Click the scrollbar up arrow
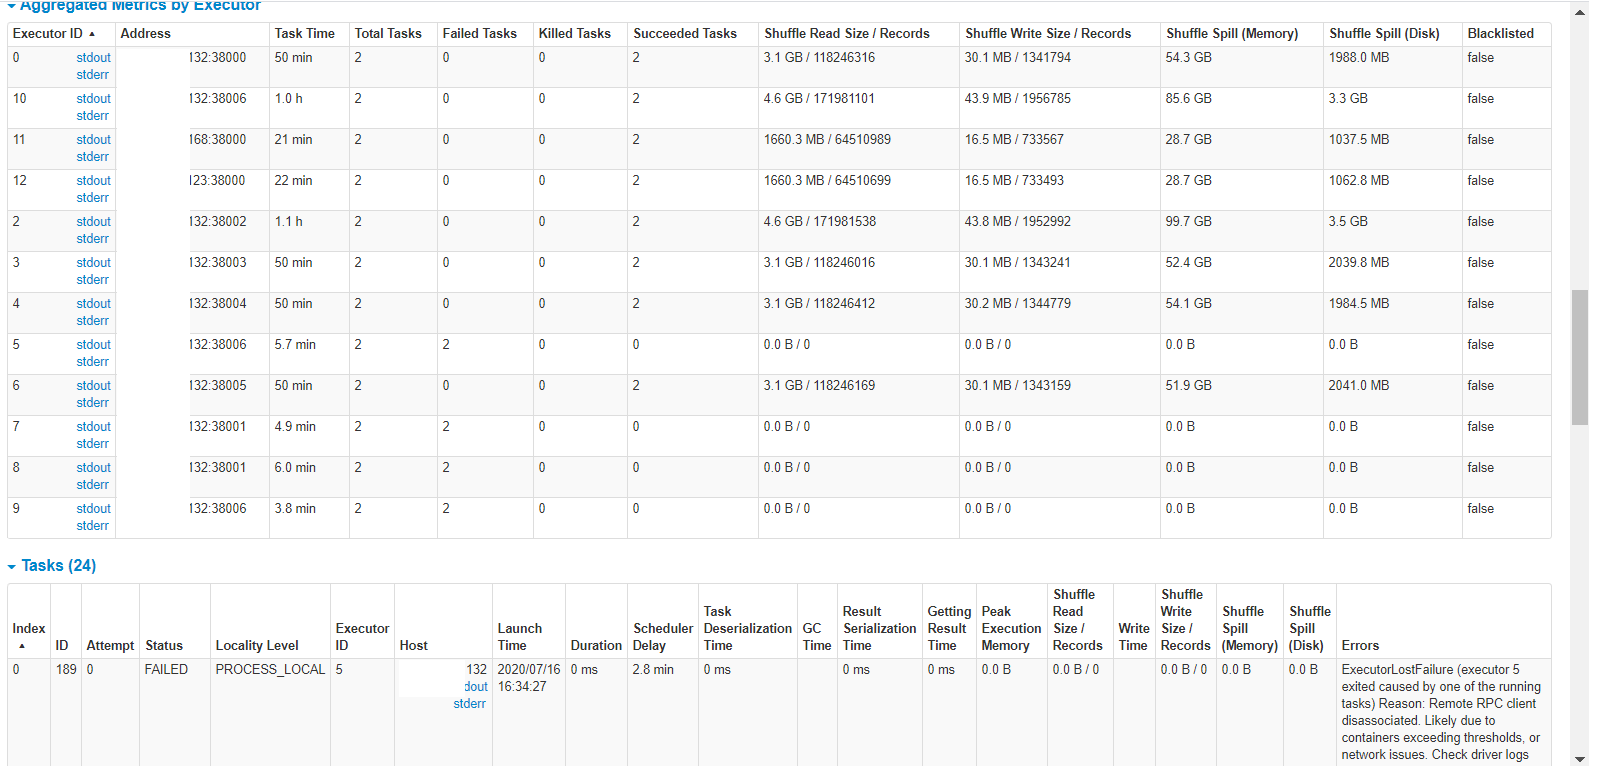 tap(1580, 12)
